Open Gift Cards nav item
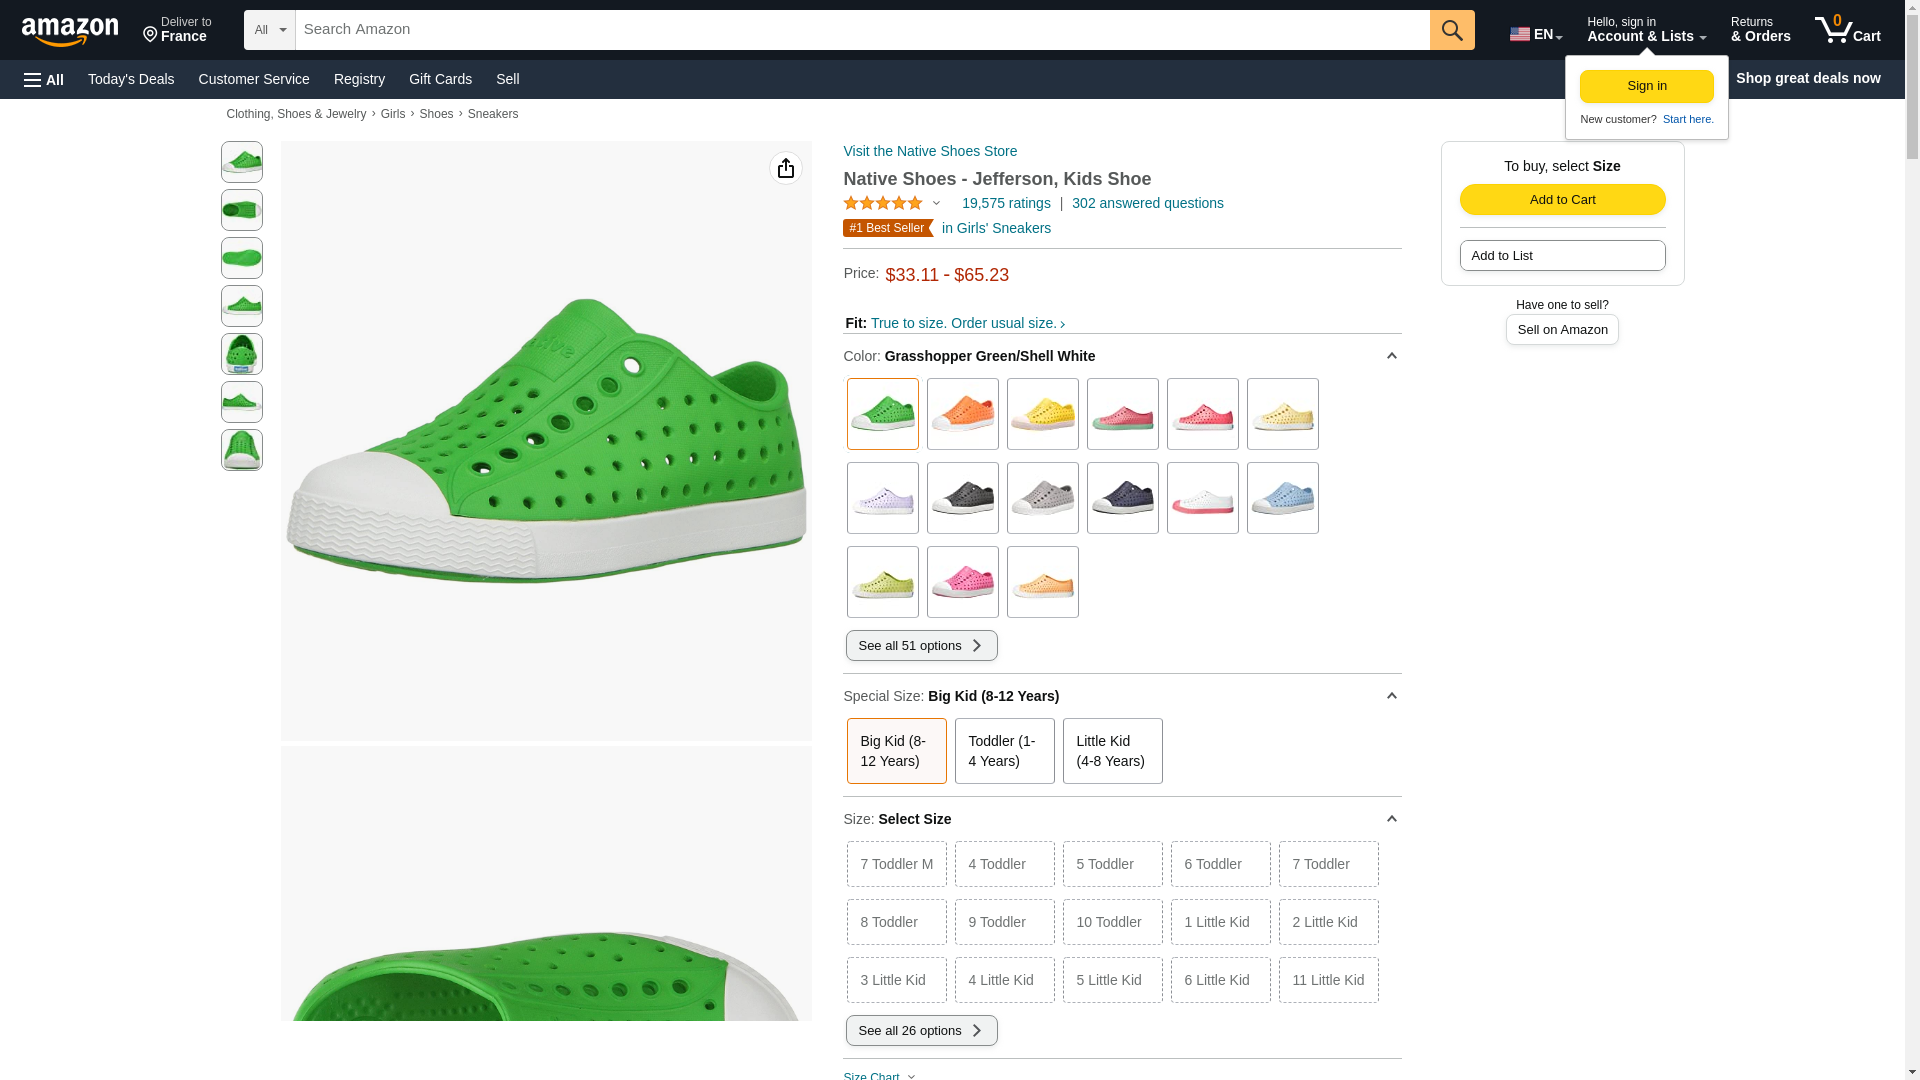Viewport: 1920px width, 1080px height. [440, 79]
